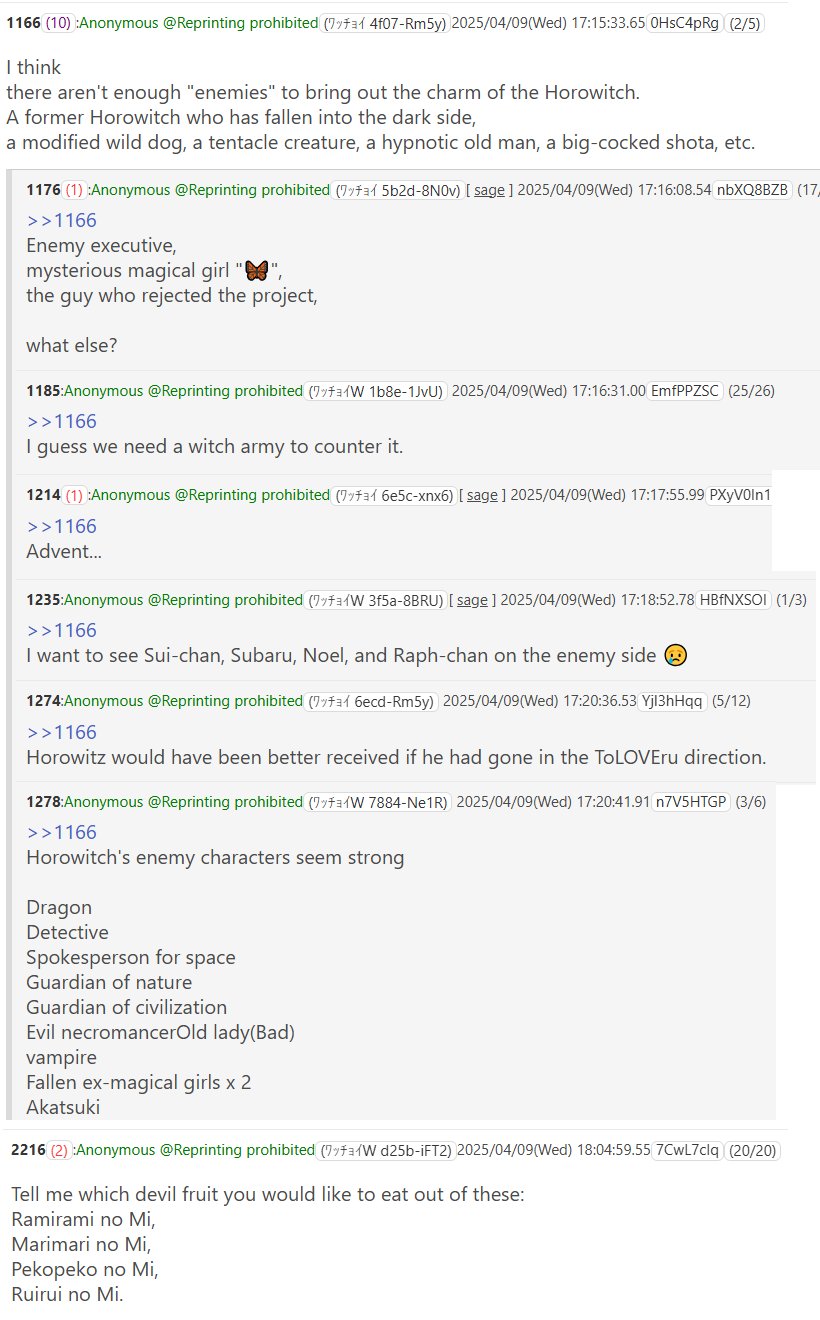Click the ID badge 7CwL7clq
820x1320 pixels.
687,1151
